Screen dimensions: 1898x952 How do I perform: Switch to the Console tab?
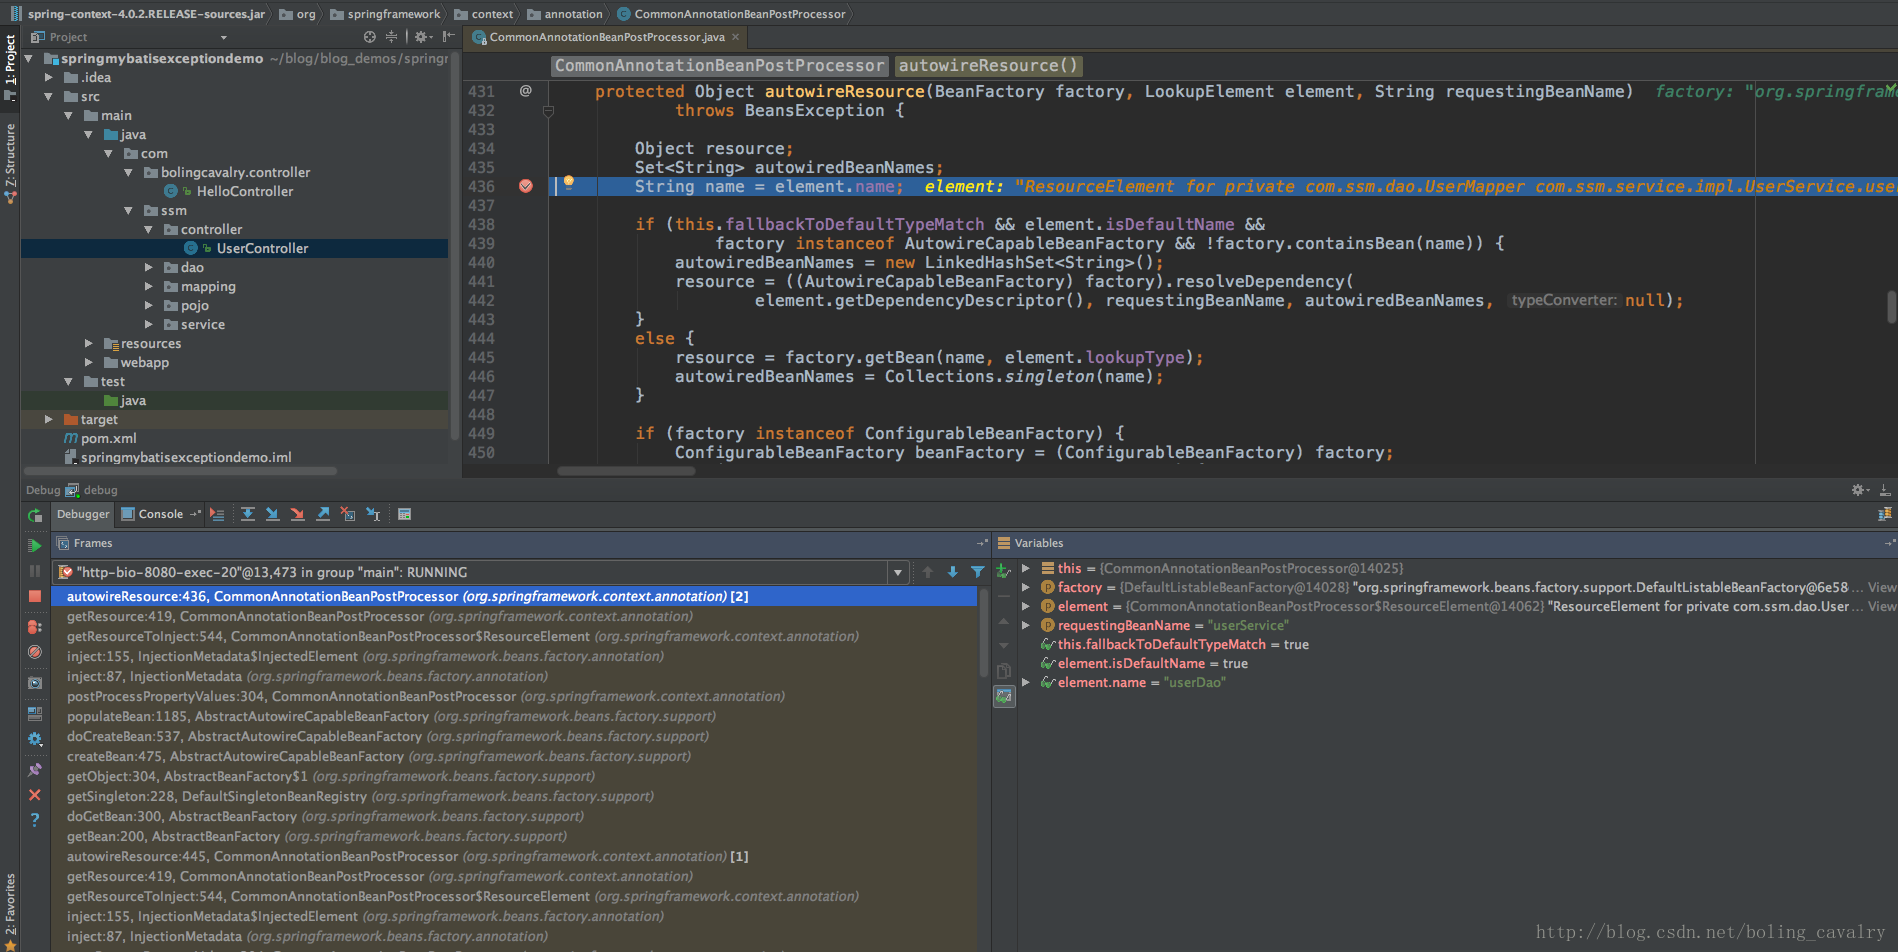point(160,514)
